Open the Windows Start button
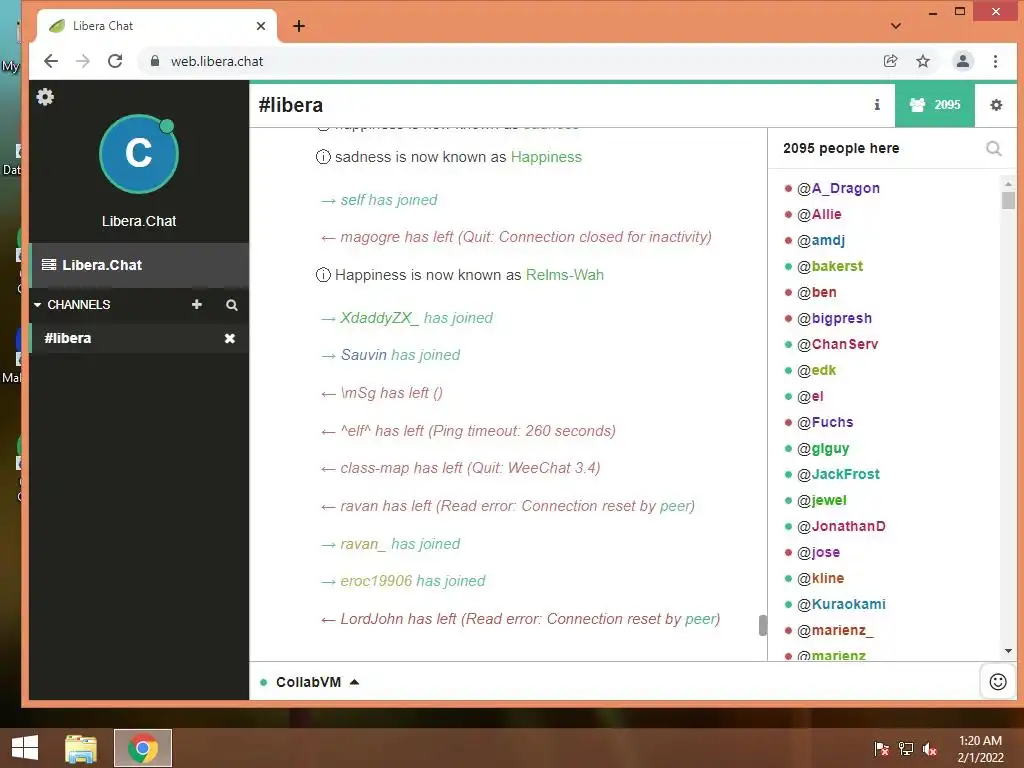The height and width of the screenshot is (768, 1024). (x=25, y=748)
